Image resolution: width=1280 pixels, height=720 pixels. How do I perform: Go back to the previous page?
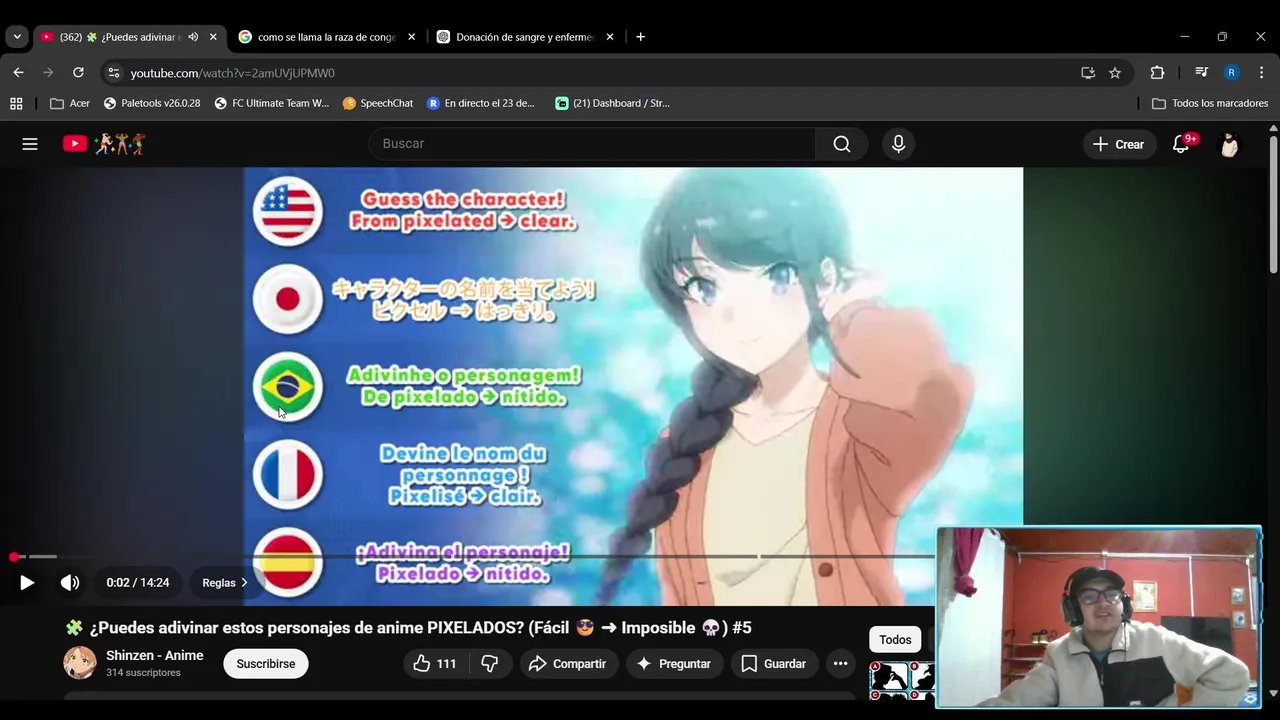(18, 73)
